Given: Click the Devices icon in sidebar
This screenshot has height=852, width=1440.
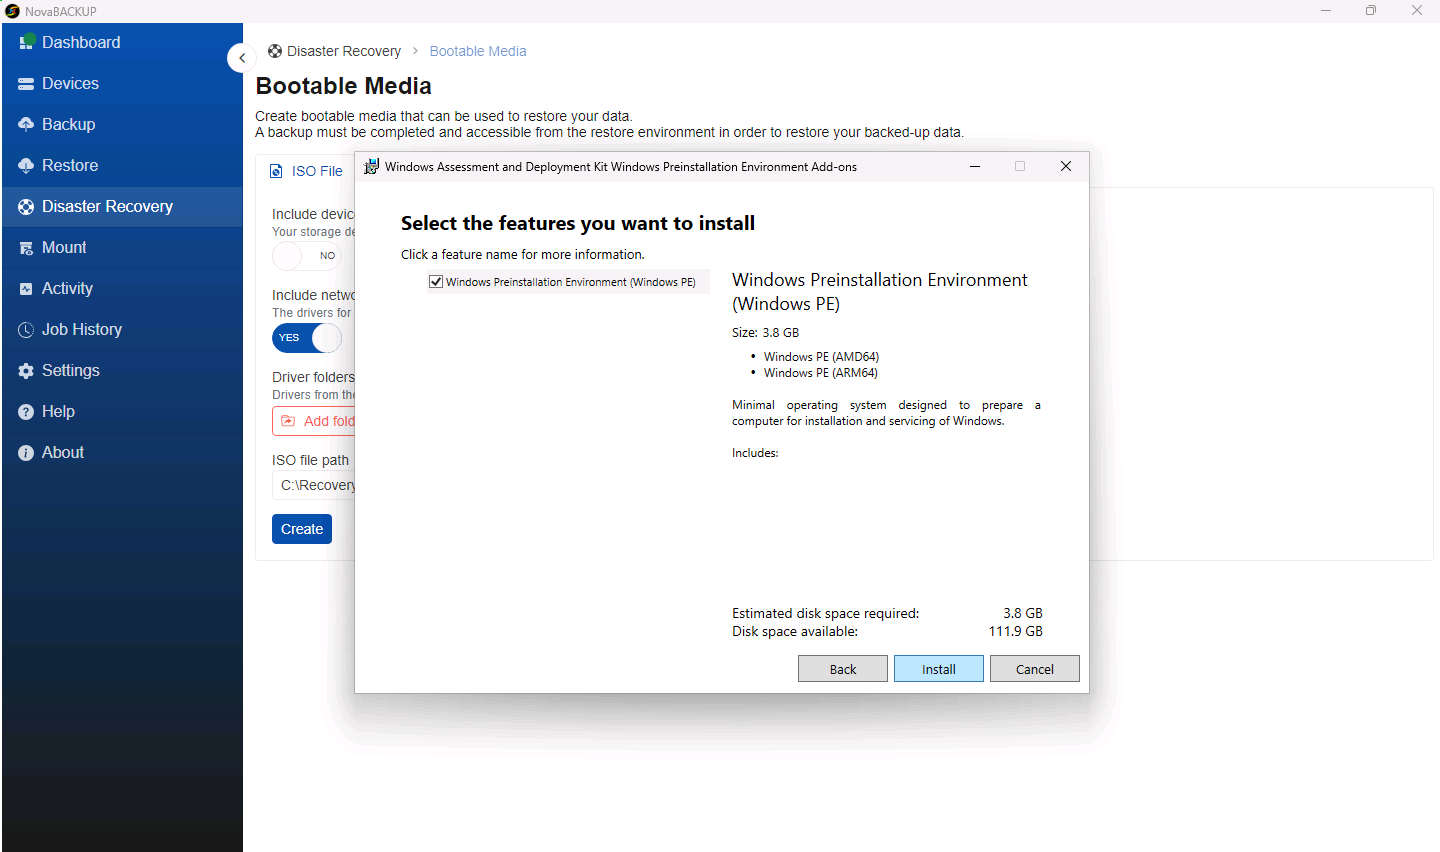Looking at the screenshot, I should tap(26, 84).
